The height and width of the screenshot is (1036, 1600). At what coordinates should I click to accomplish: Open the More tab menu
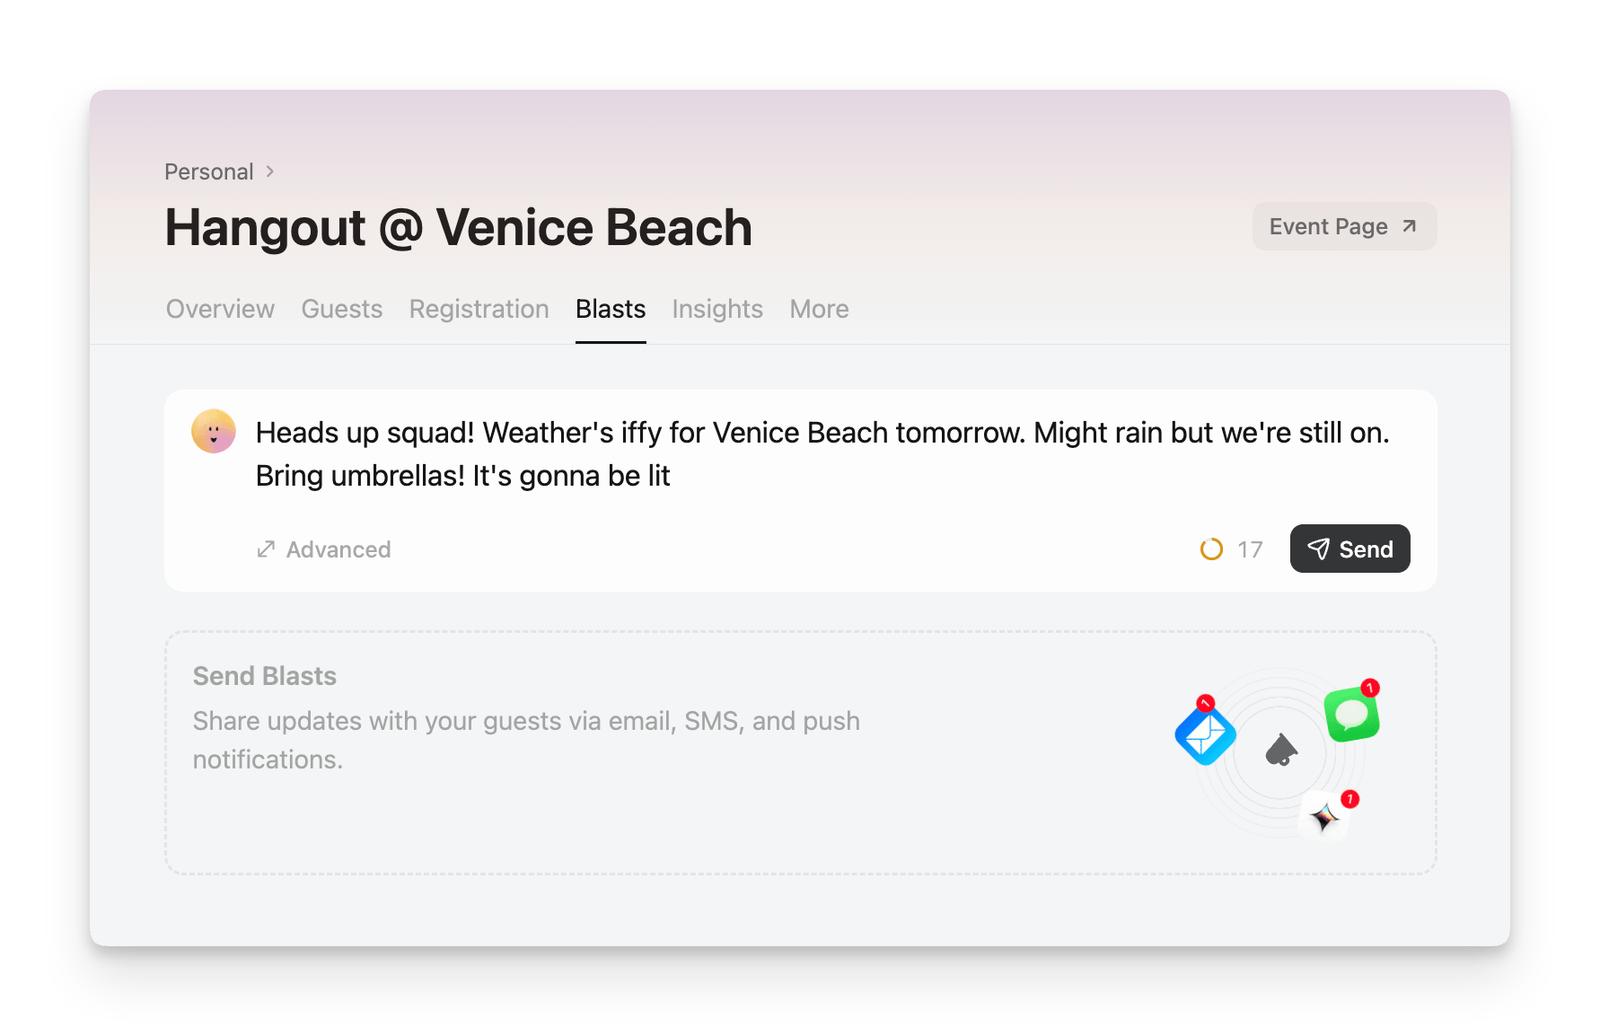point(819,309)
